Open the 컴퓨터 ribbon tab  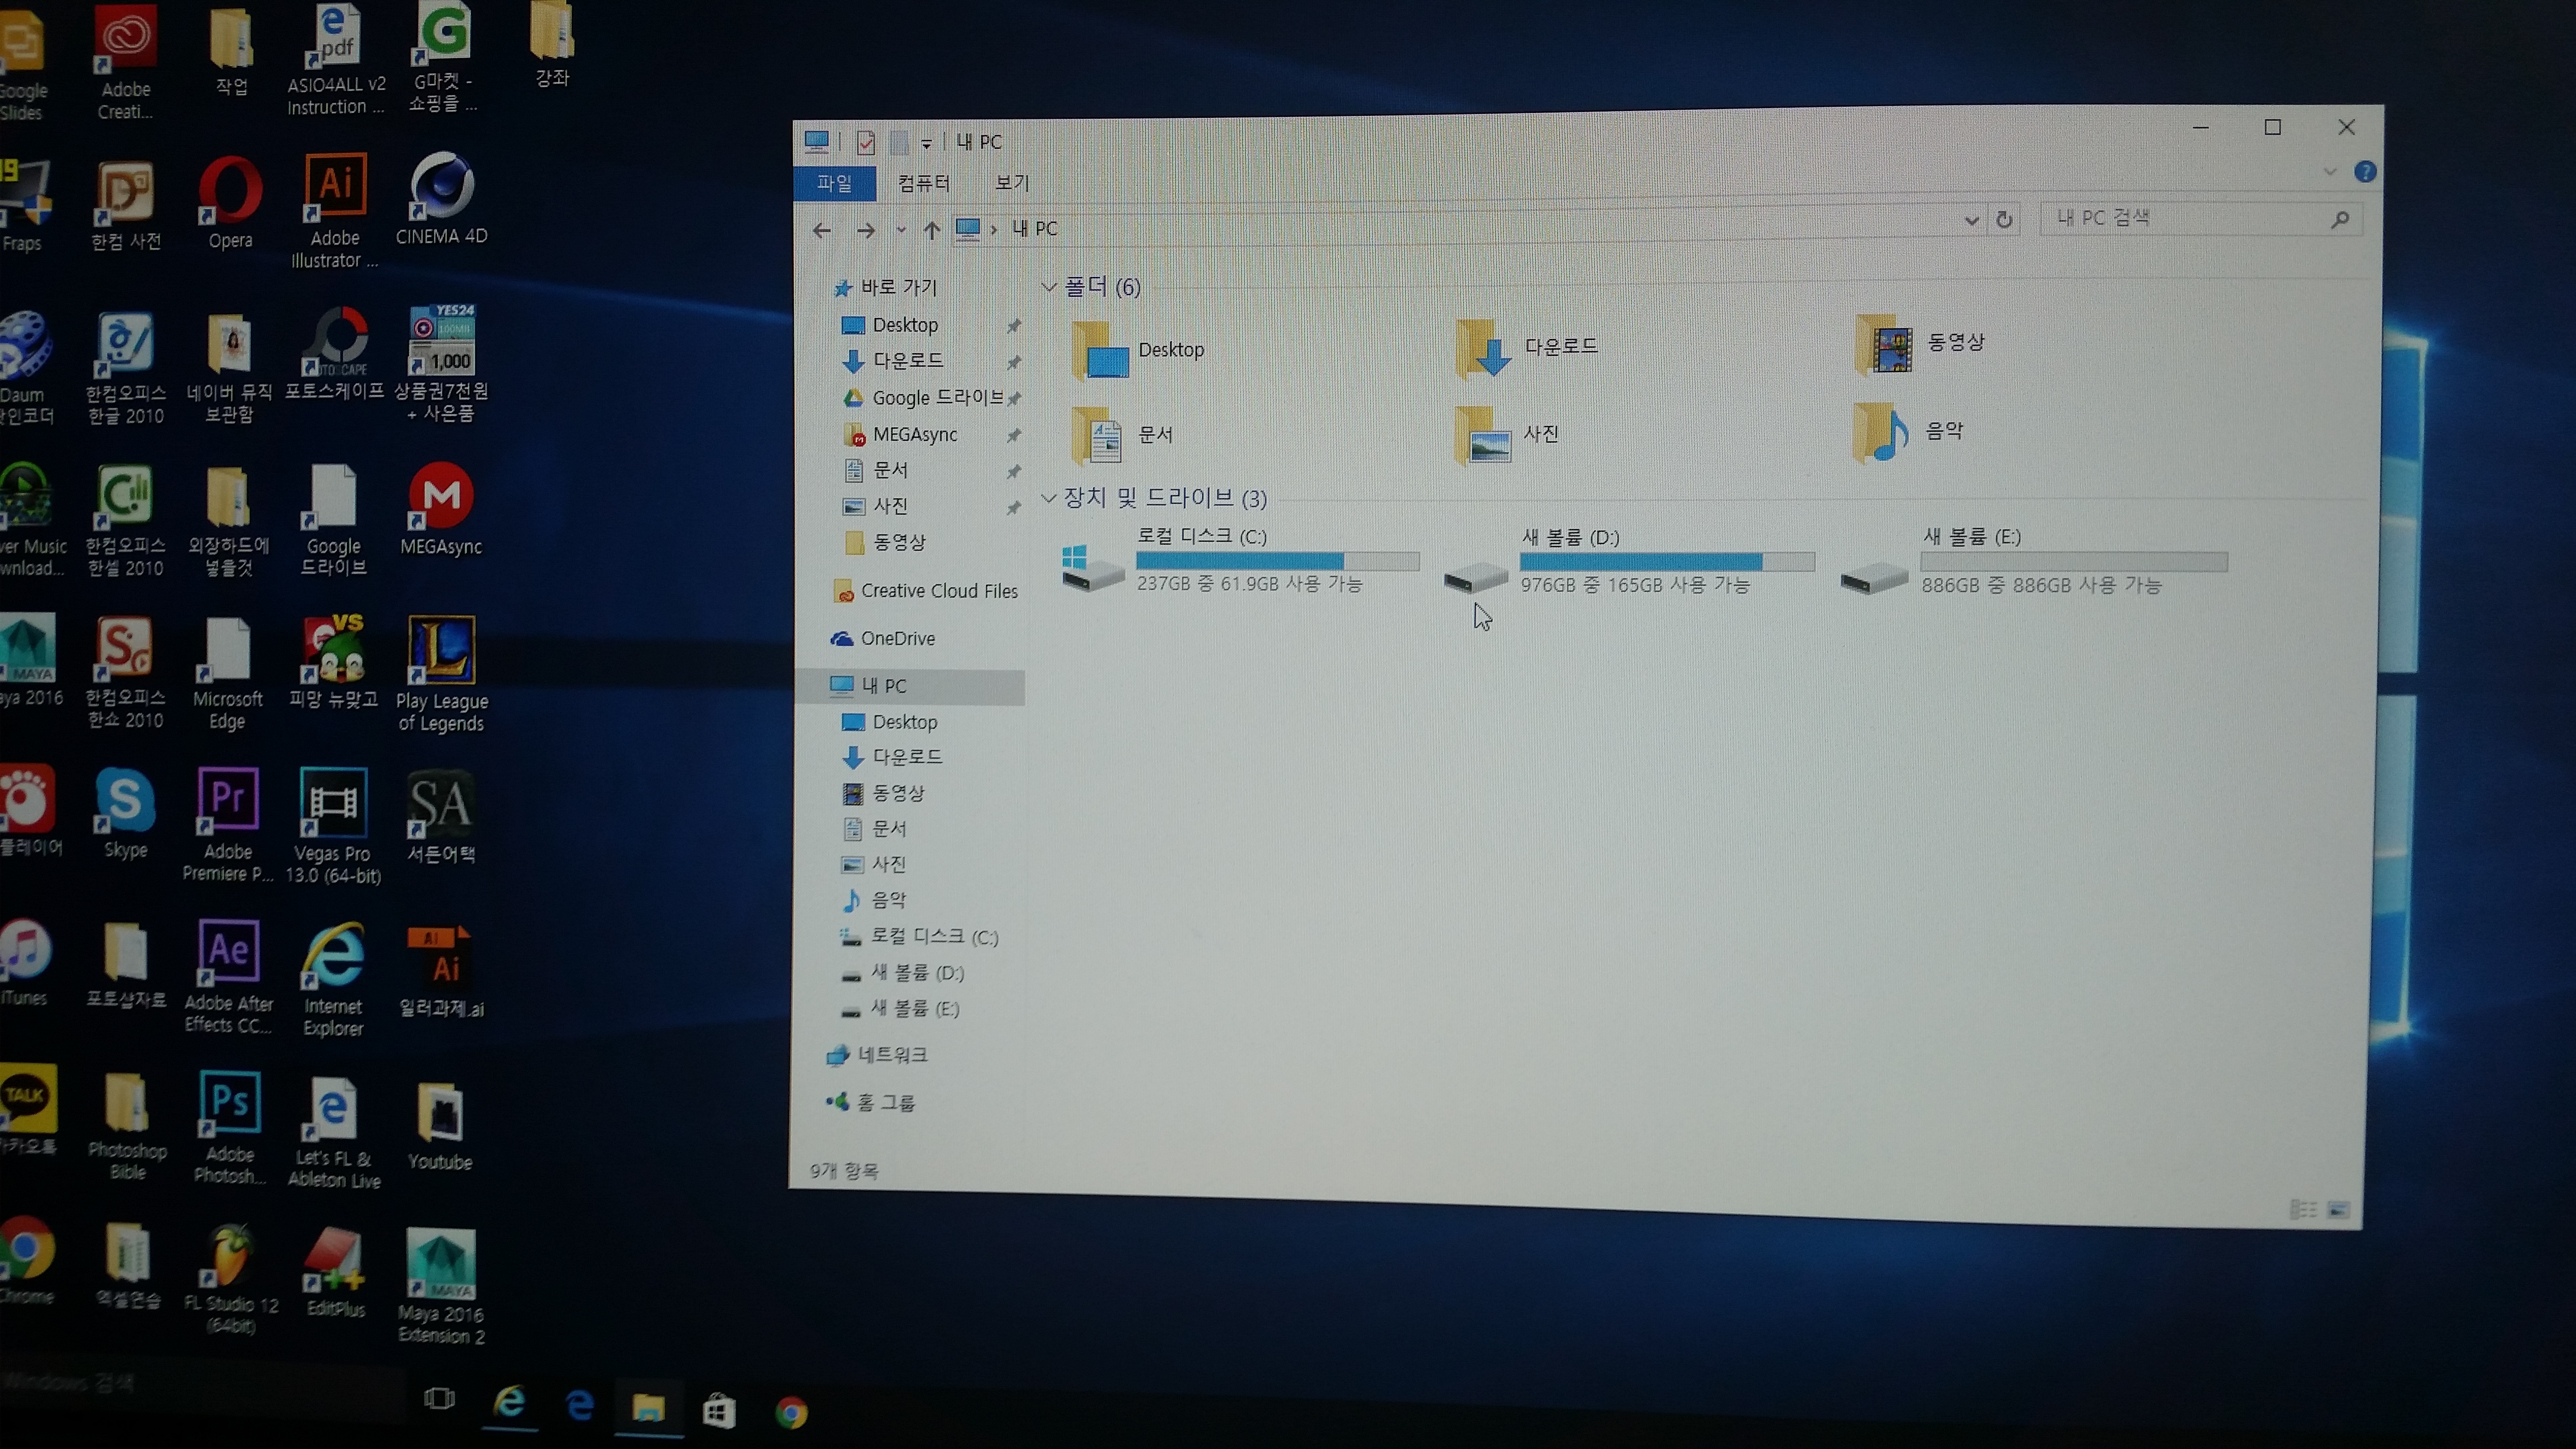click(923, 183)
